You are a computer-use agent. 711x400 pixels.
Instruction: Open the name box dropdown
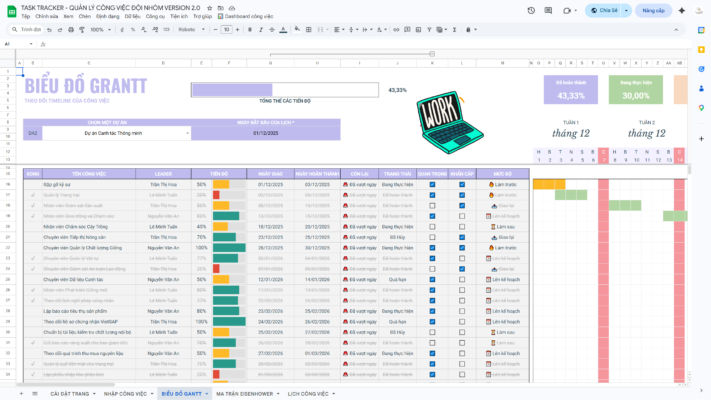point(31,44)
